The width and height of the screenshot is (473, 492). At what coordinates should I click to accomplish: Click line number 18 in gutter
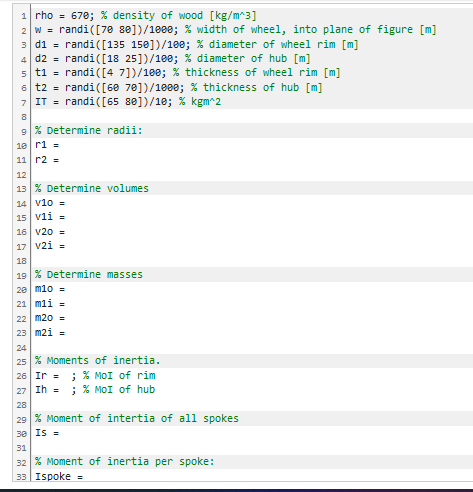(22, 261)
